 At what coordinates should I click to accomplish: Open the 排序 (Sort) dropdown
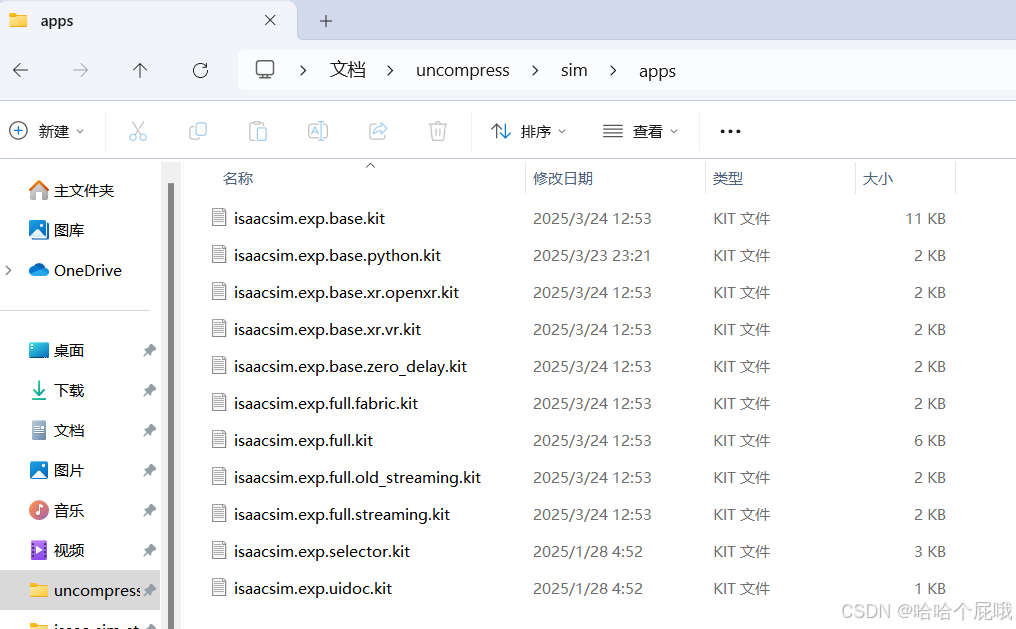pos(529,132)
